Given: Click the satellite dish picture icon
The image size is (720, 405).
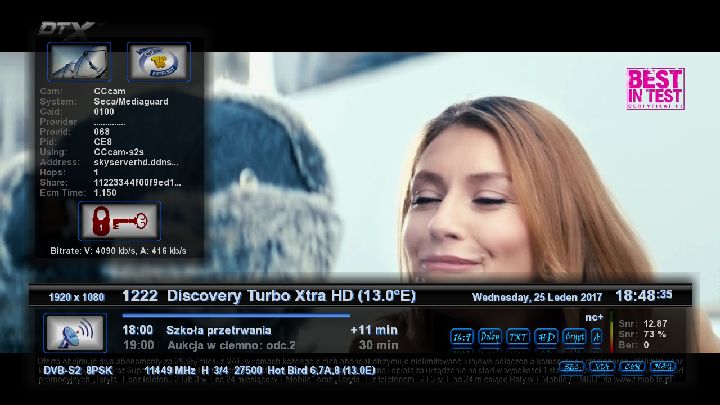Looking at the screenshot, I should click(80, 61).
